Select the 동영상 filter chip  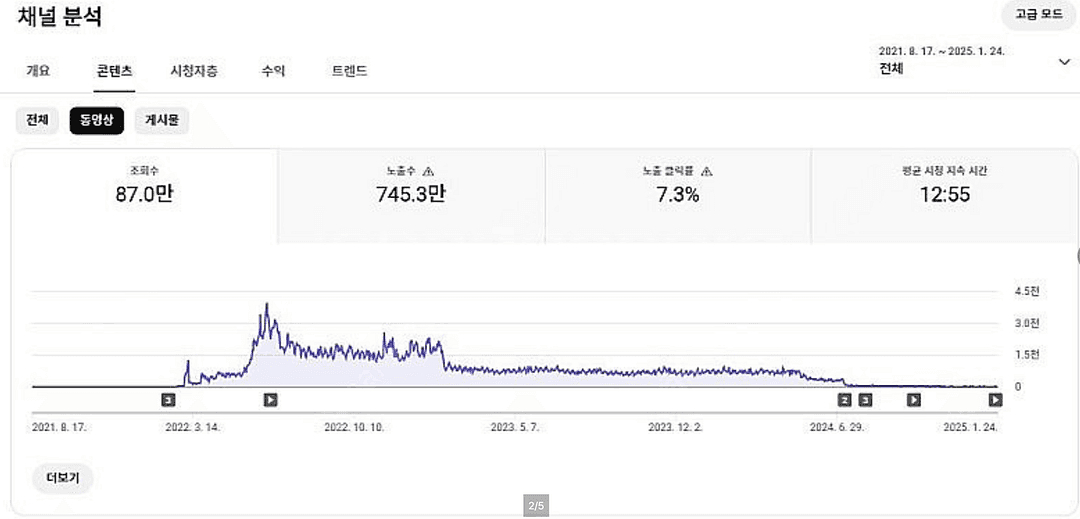(96, 121)
